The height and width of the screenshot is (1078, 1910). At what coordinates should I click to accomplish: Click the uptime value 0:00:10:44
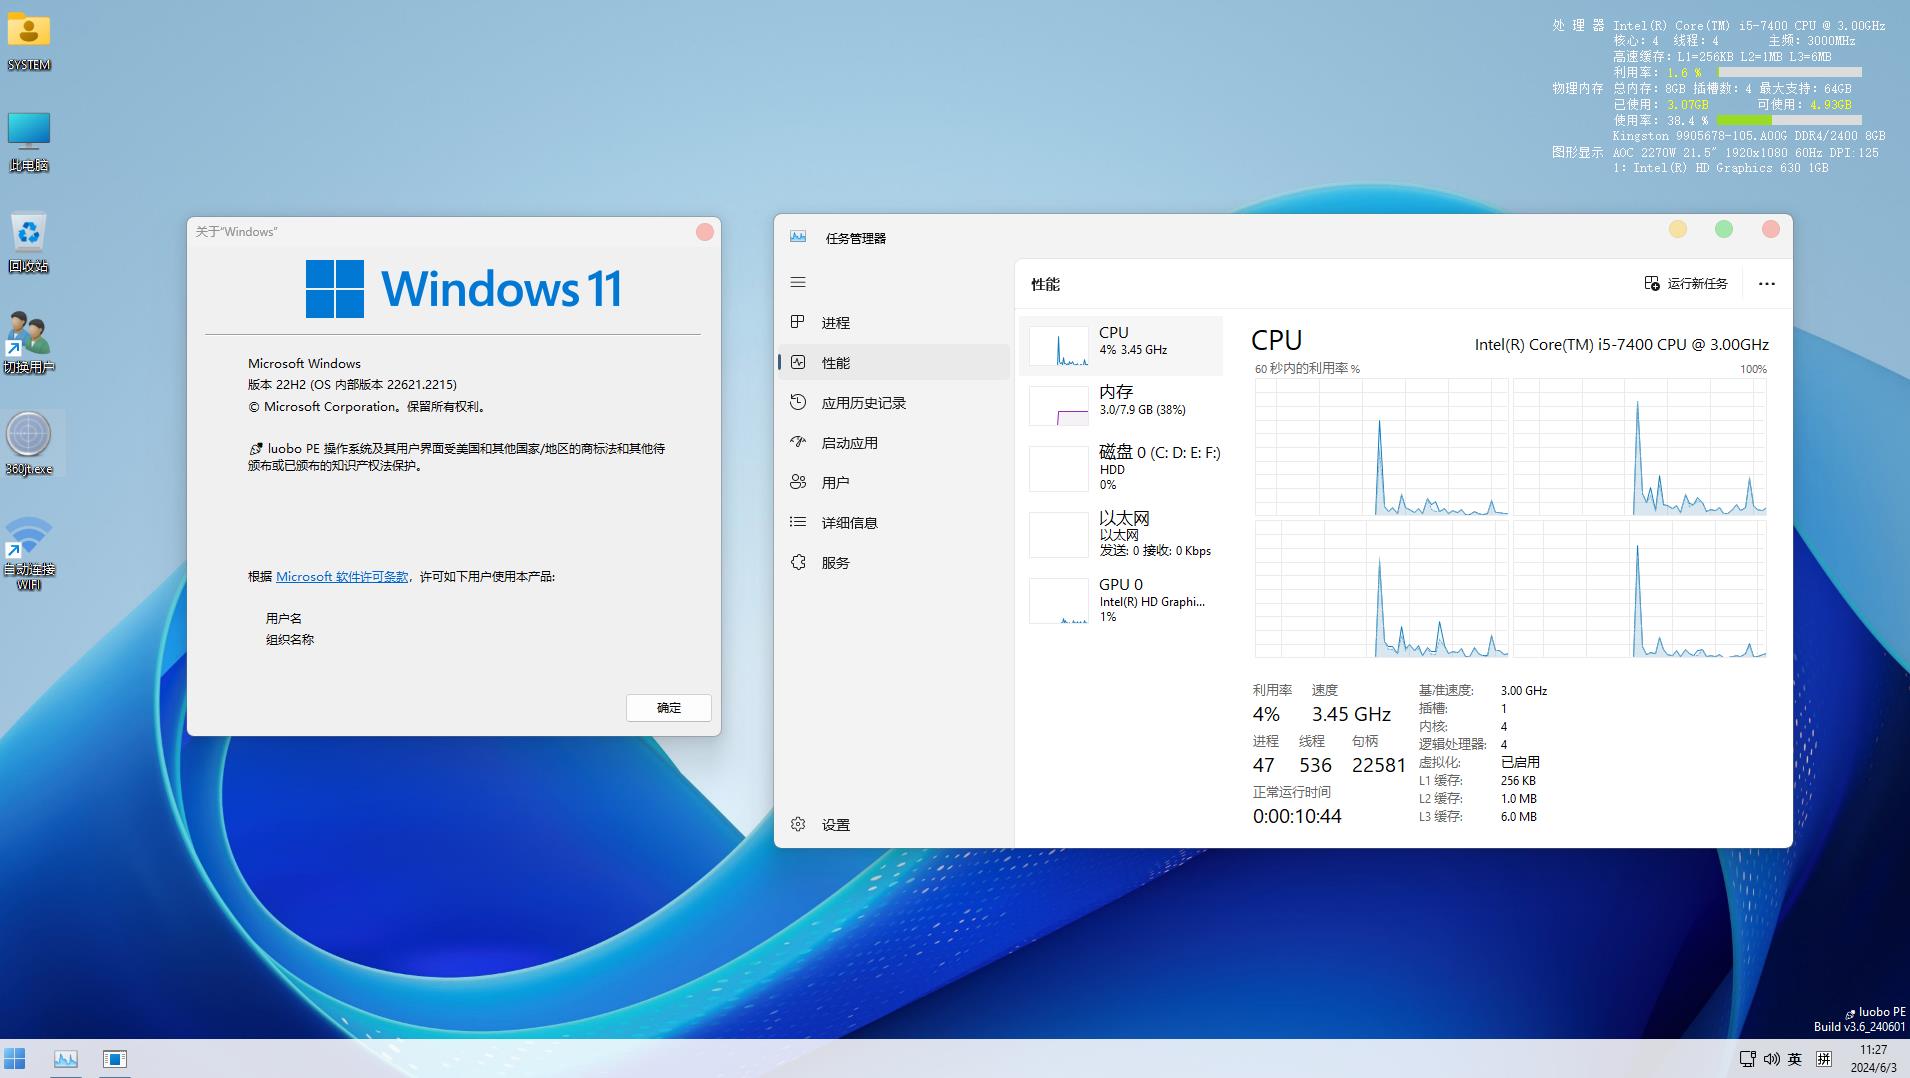click(x=1297, y=816)
